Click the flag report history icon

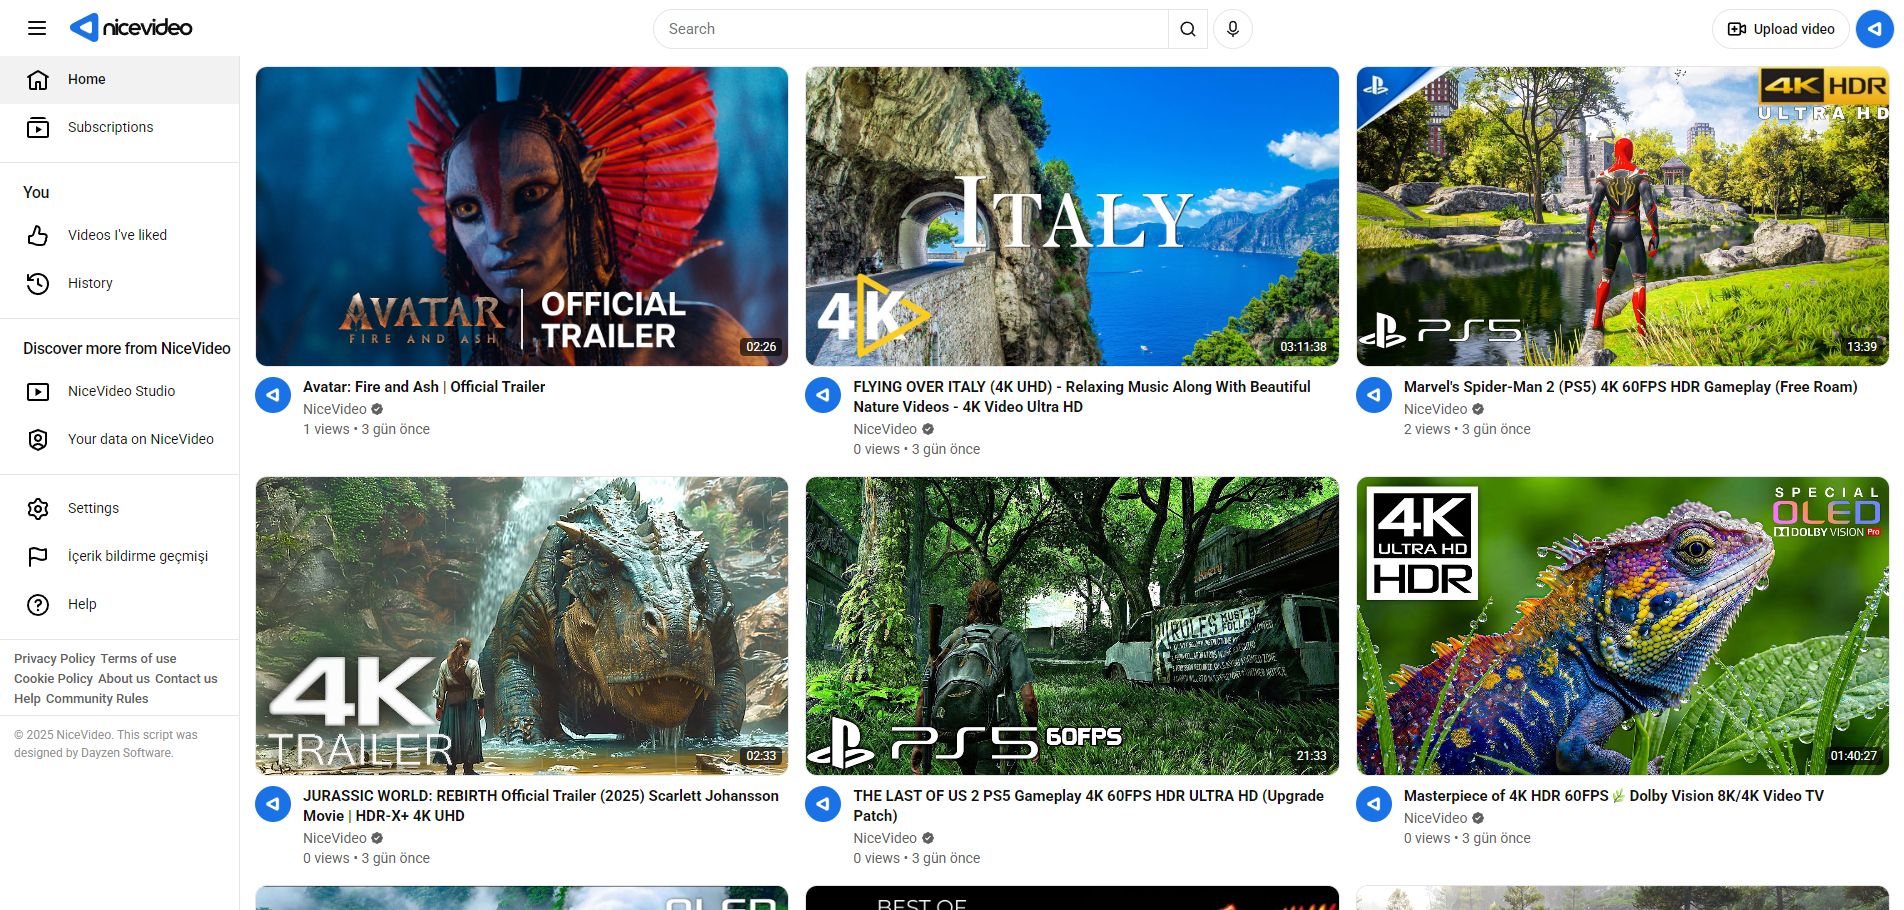(38, 557)
